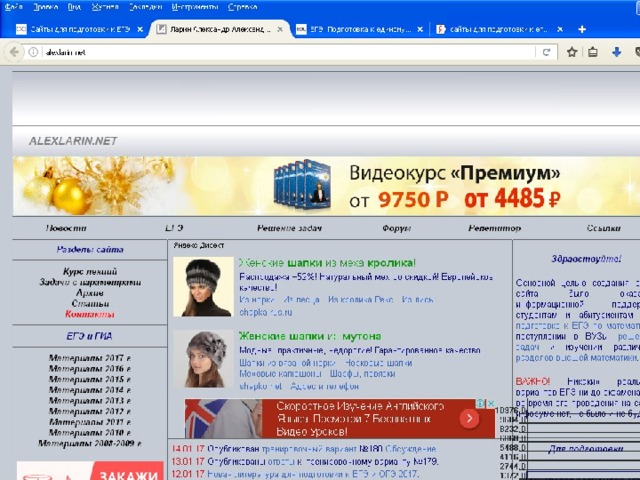Switch to first tab Сайты для подготовки к ЕГЭ

(75, 29)
